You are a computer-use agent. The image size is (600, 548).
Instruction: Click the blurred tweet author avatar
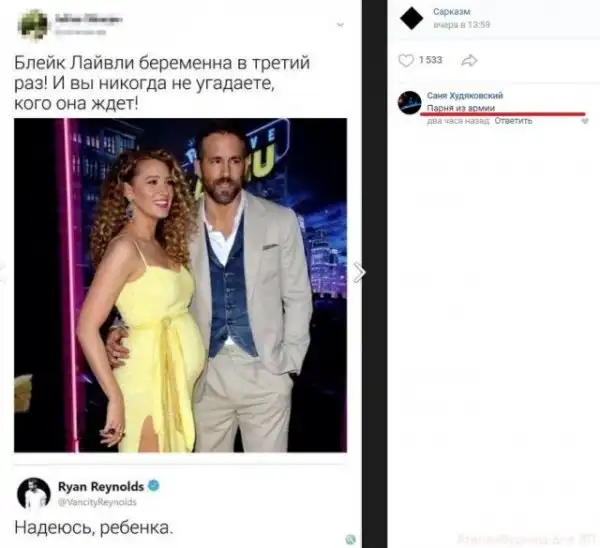(x=33, y=22)
